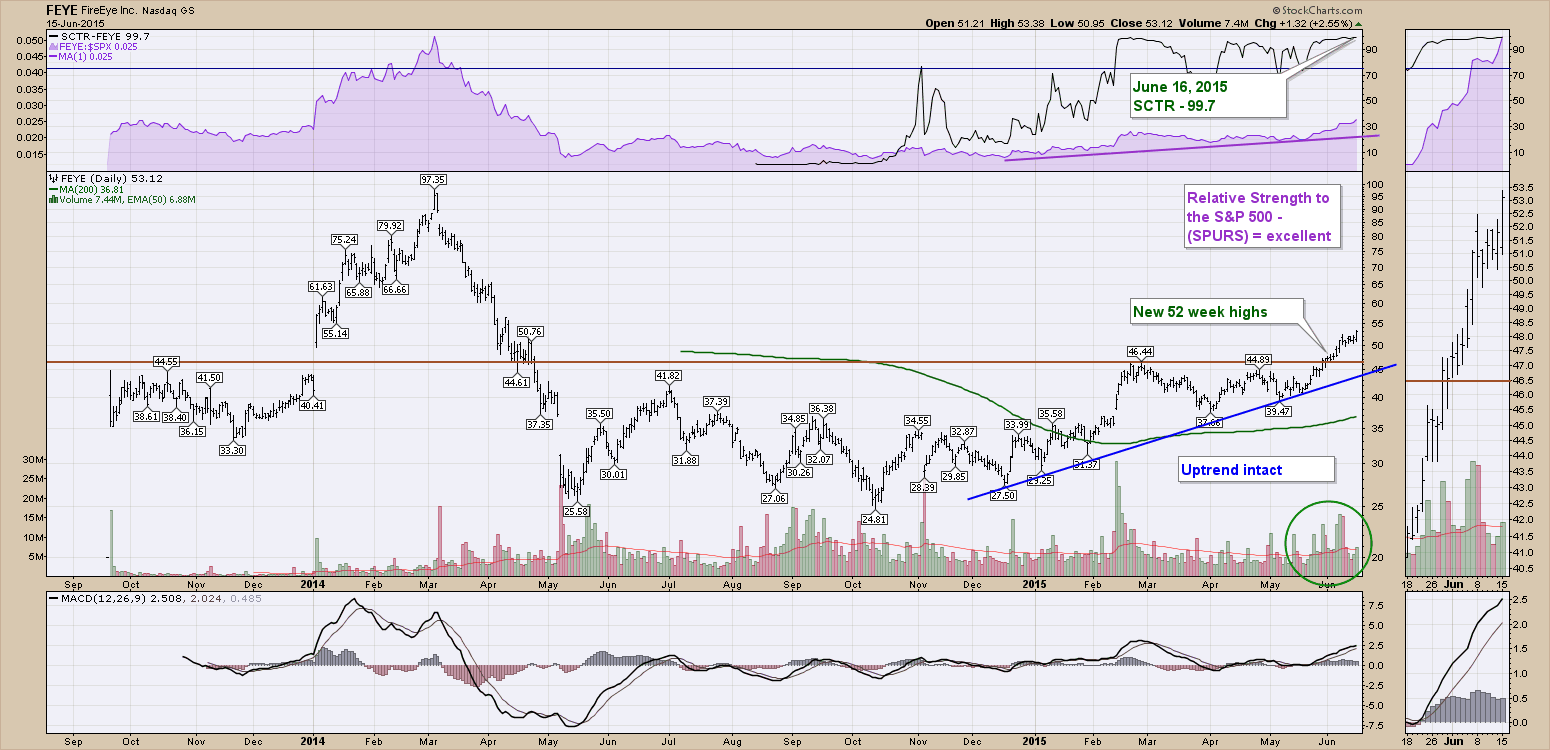The height and width of the screenshot is (750, 1550).
Task: Click the 66.66 price label
Action: click(x=395, y=290)
